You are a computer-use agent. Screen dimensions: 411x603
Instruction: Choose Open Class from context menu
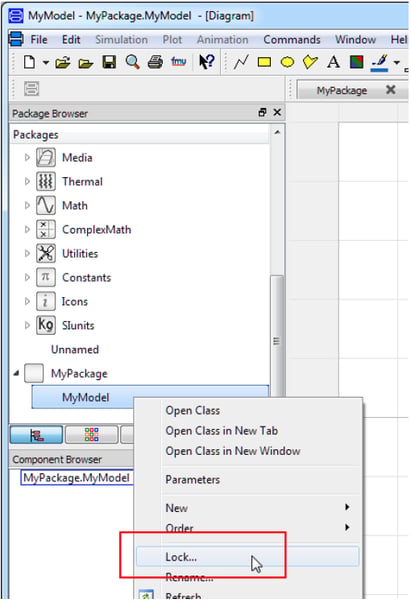click(193, 410)
